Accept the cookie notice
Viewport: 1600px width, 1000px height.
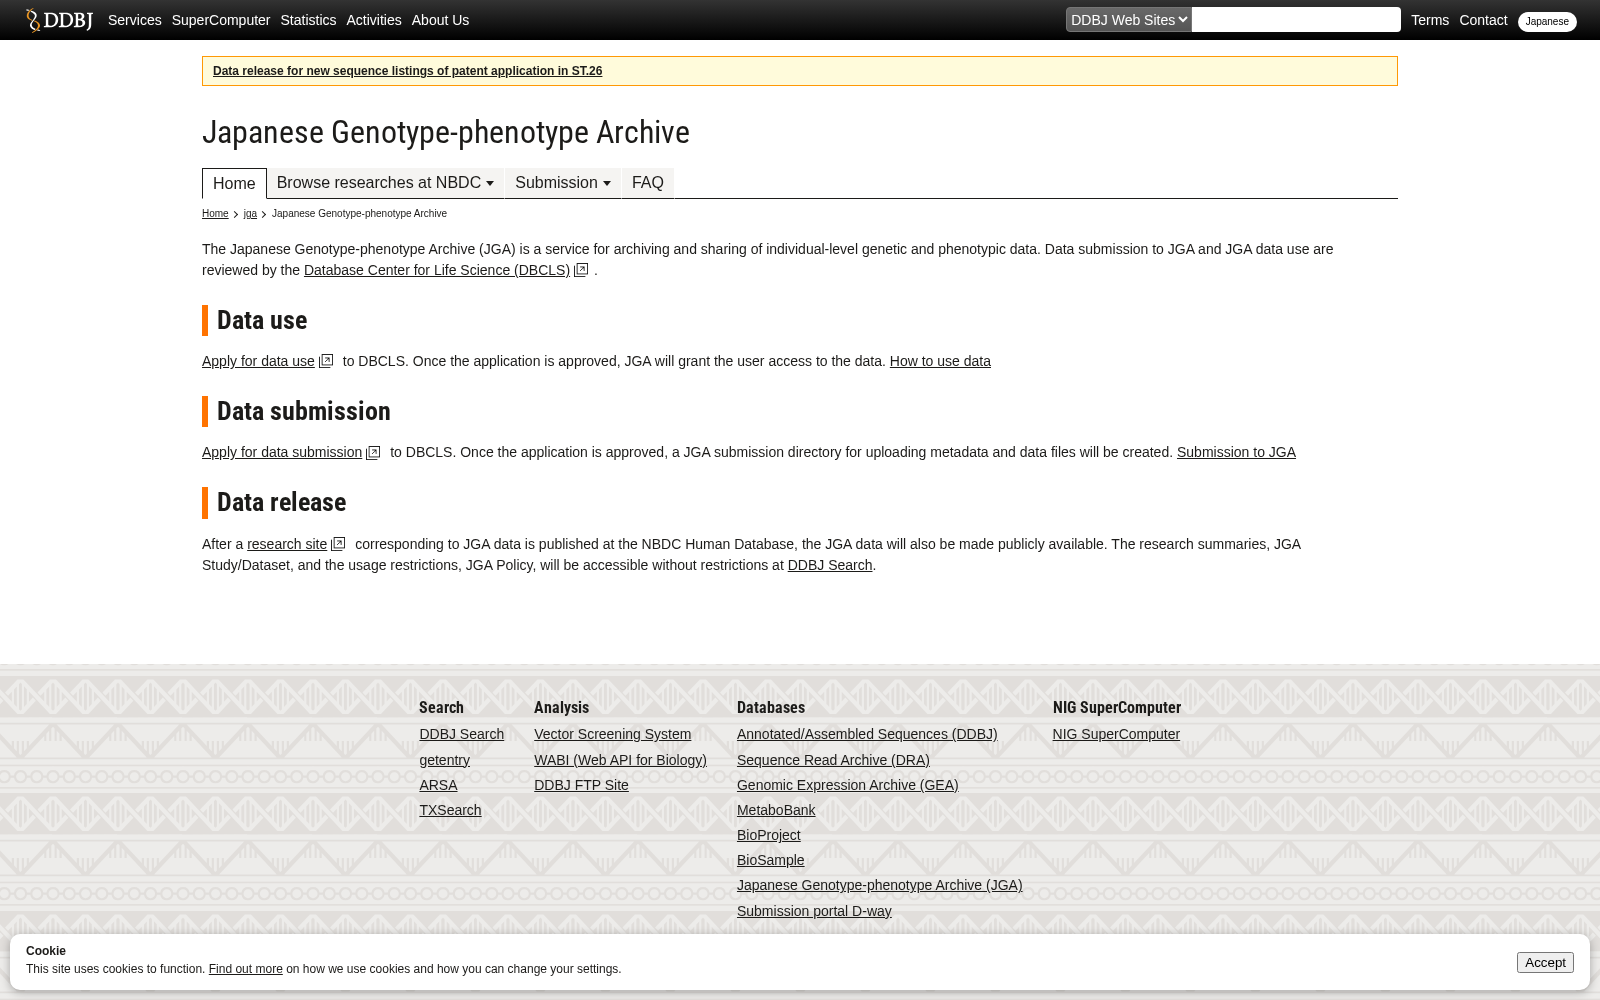click(1545, 962)
